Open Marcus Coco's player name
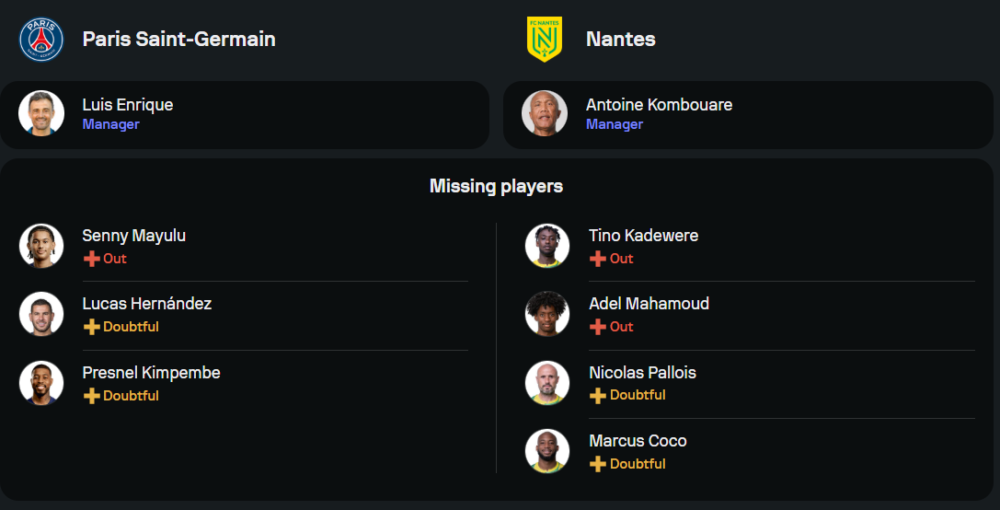 pyautogui.click(x=638, y=441)
